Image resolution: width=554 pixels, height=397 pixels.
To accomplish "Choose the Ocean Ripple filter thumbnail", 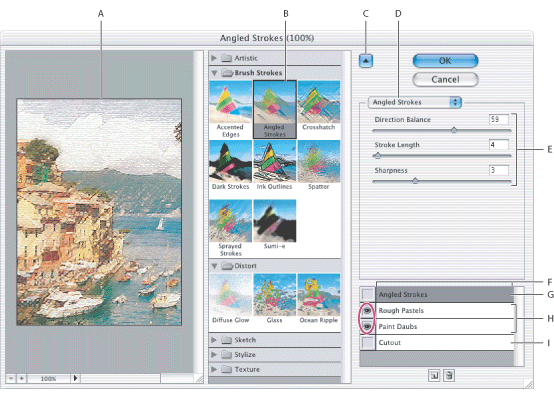I will tap(319, 295).
